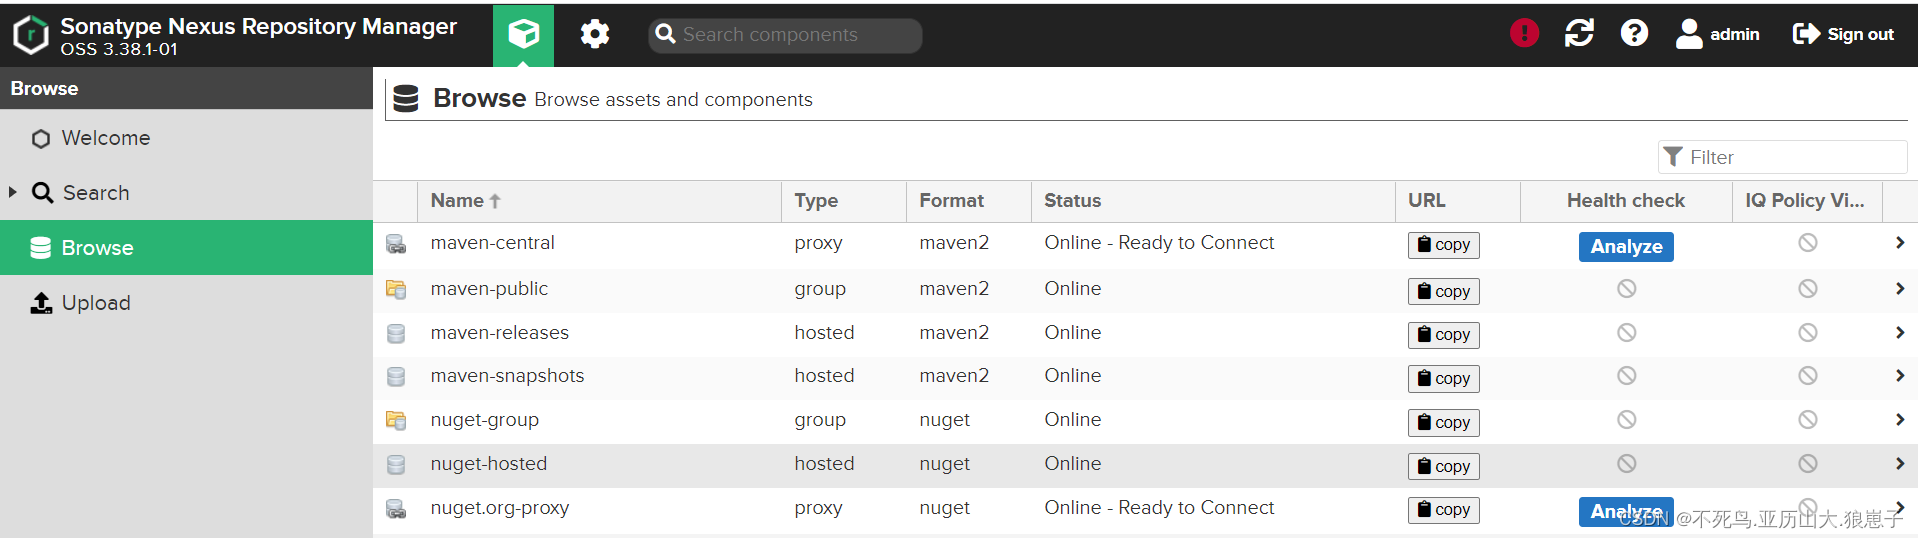The image size is (1918, 538).
Task: Click nuget-hosted IQ policy disabled icon
Action: [x=1807, y=464]
